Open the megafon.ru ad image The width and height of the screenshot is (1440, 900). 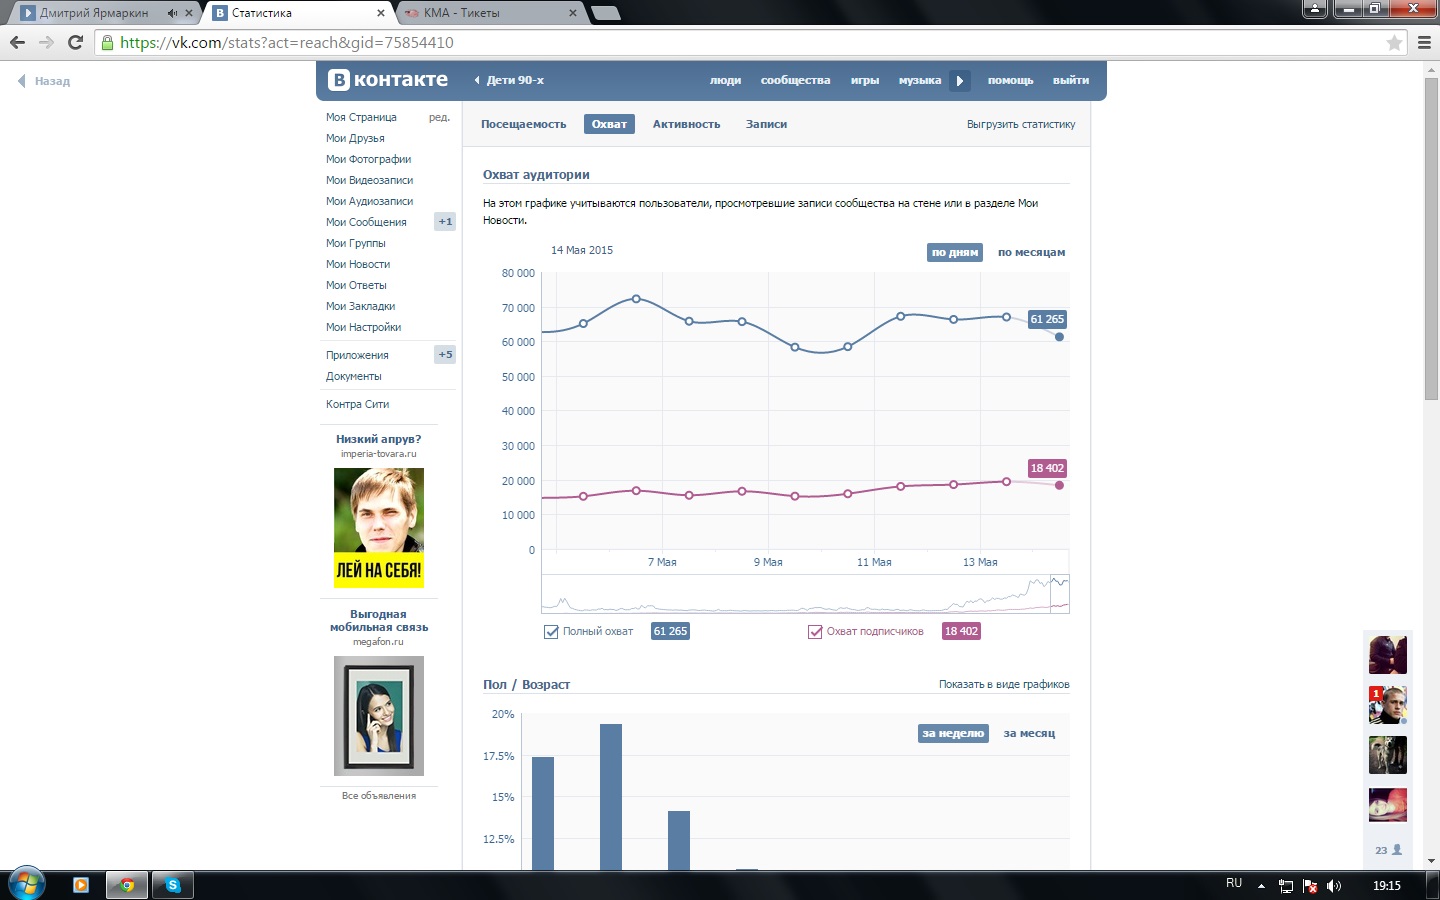tap(379, 716)
